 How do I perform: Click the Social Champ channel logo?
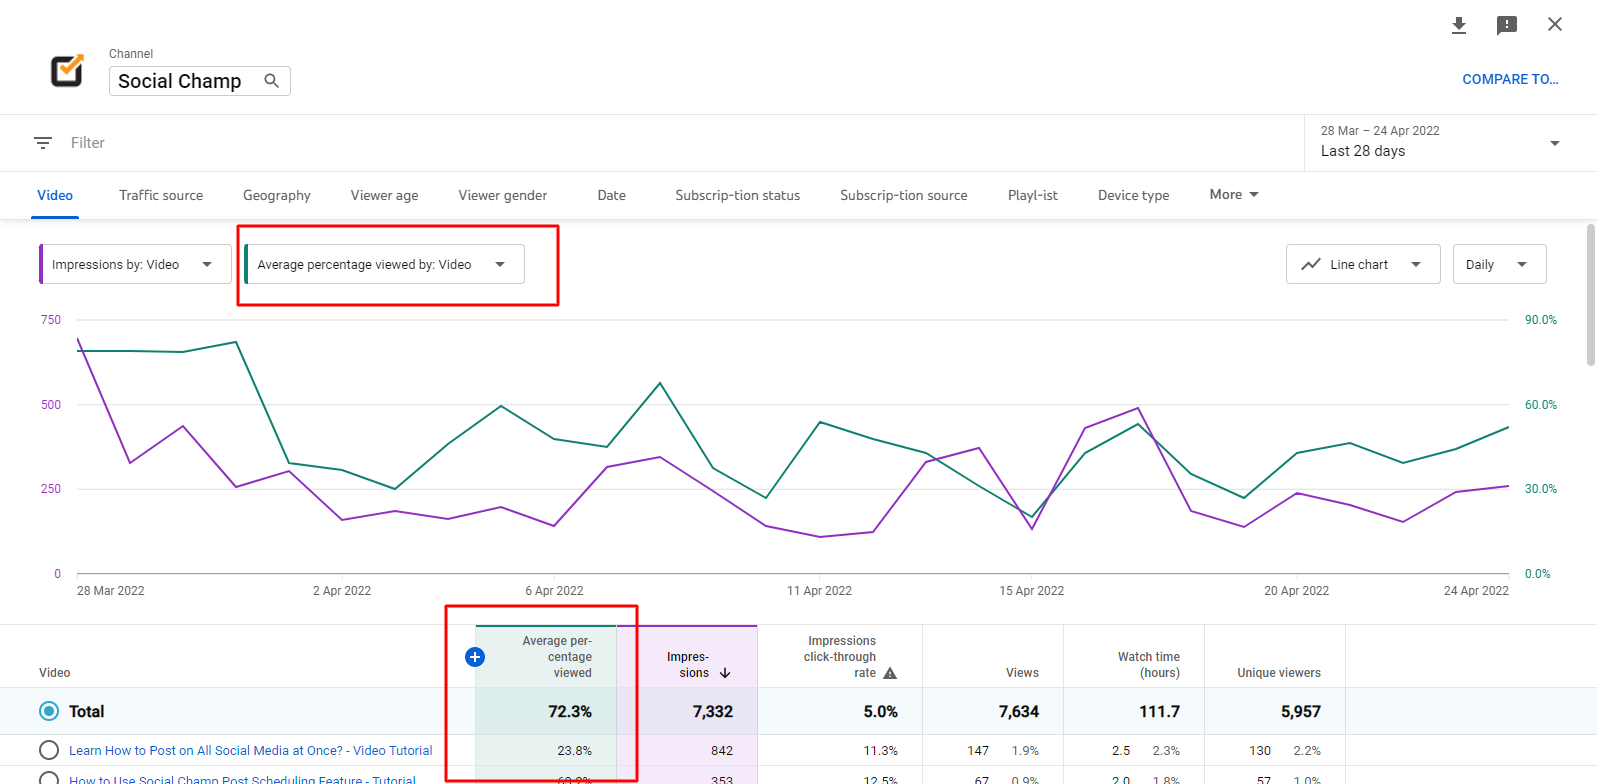coord(67,71)
